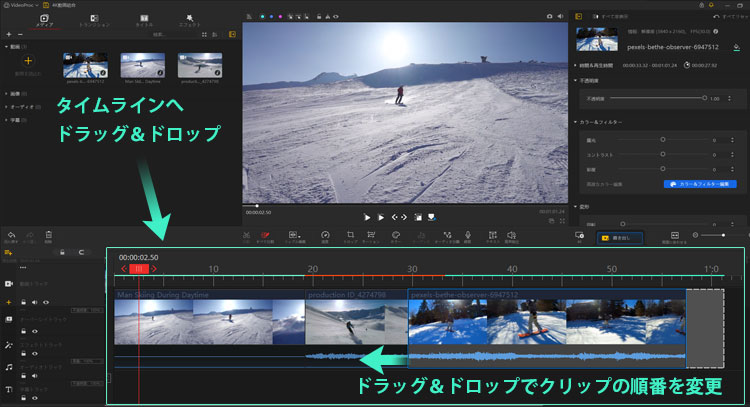
Task: Click the play-clip button beside play
Action: 381,217
